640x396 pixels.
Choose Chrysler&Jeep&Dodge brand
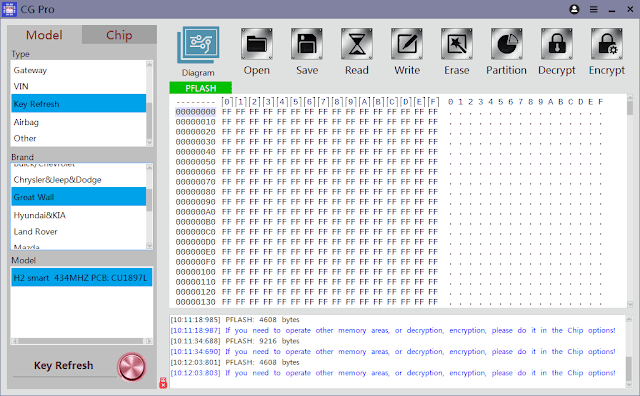[78, 180]
